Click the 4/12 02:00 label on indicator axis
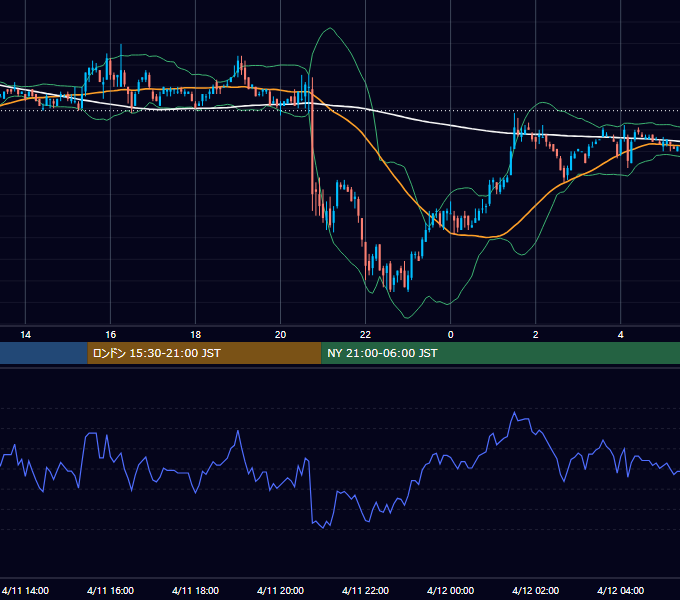The width and height of the screenshot is (680, 600). [535, 590]
